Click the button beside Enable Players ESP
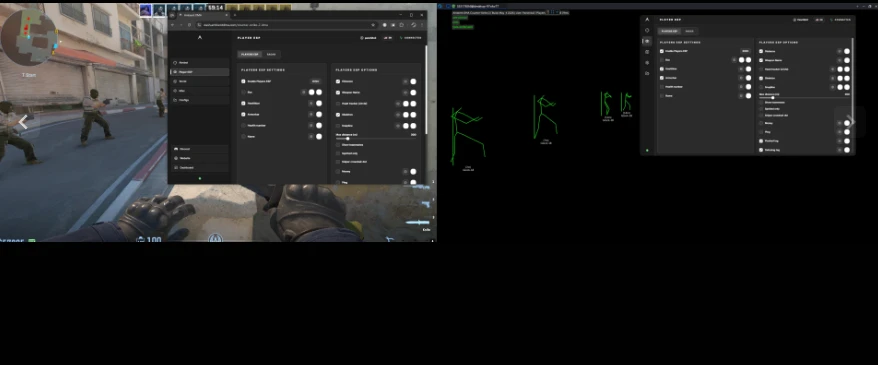The height and width of the screenshot is (365, 878). (x=315, y=81)
